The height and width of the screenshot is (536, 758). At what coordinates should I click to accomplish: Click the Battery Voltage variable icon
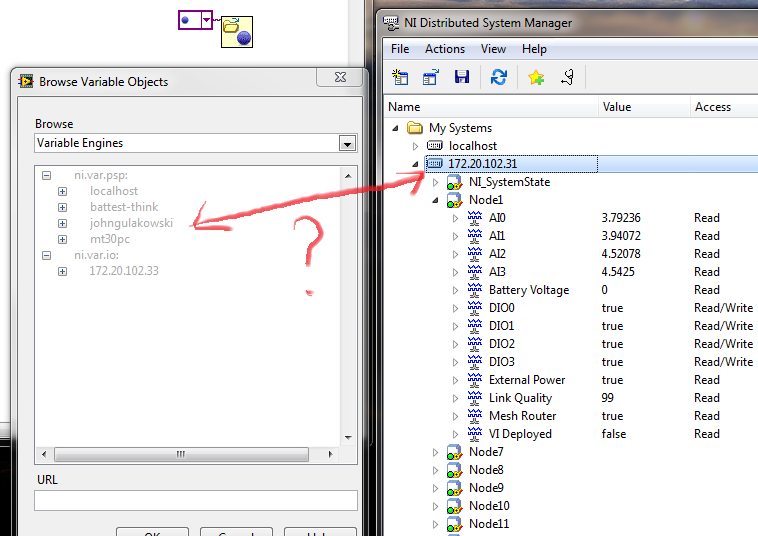coord(475,290)
